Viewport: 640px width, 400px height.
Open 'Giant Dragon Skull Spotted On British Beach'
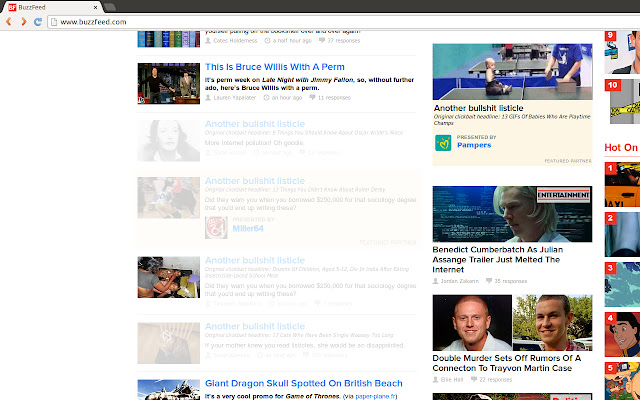coord(304,383)
